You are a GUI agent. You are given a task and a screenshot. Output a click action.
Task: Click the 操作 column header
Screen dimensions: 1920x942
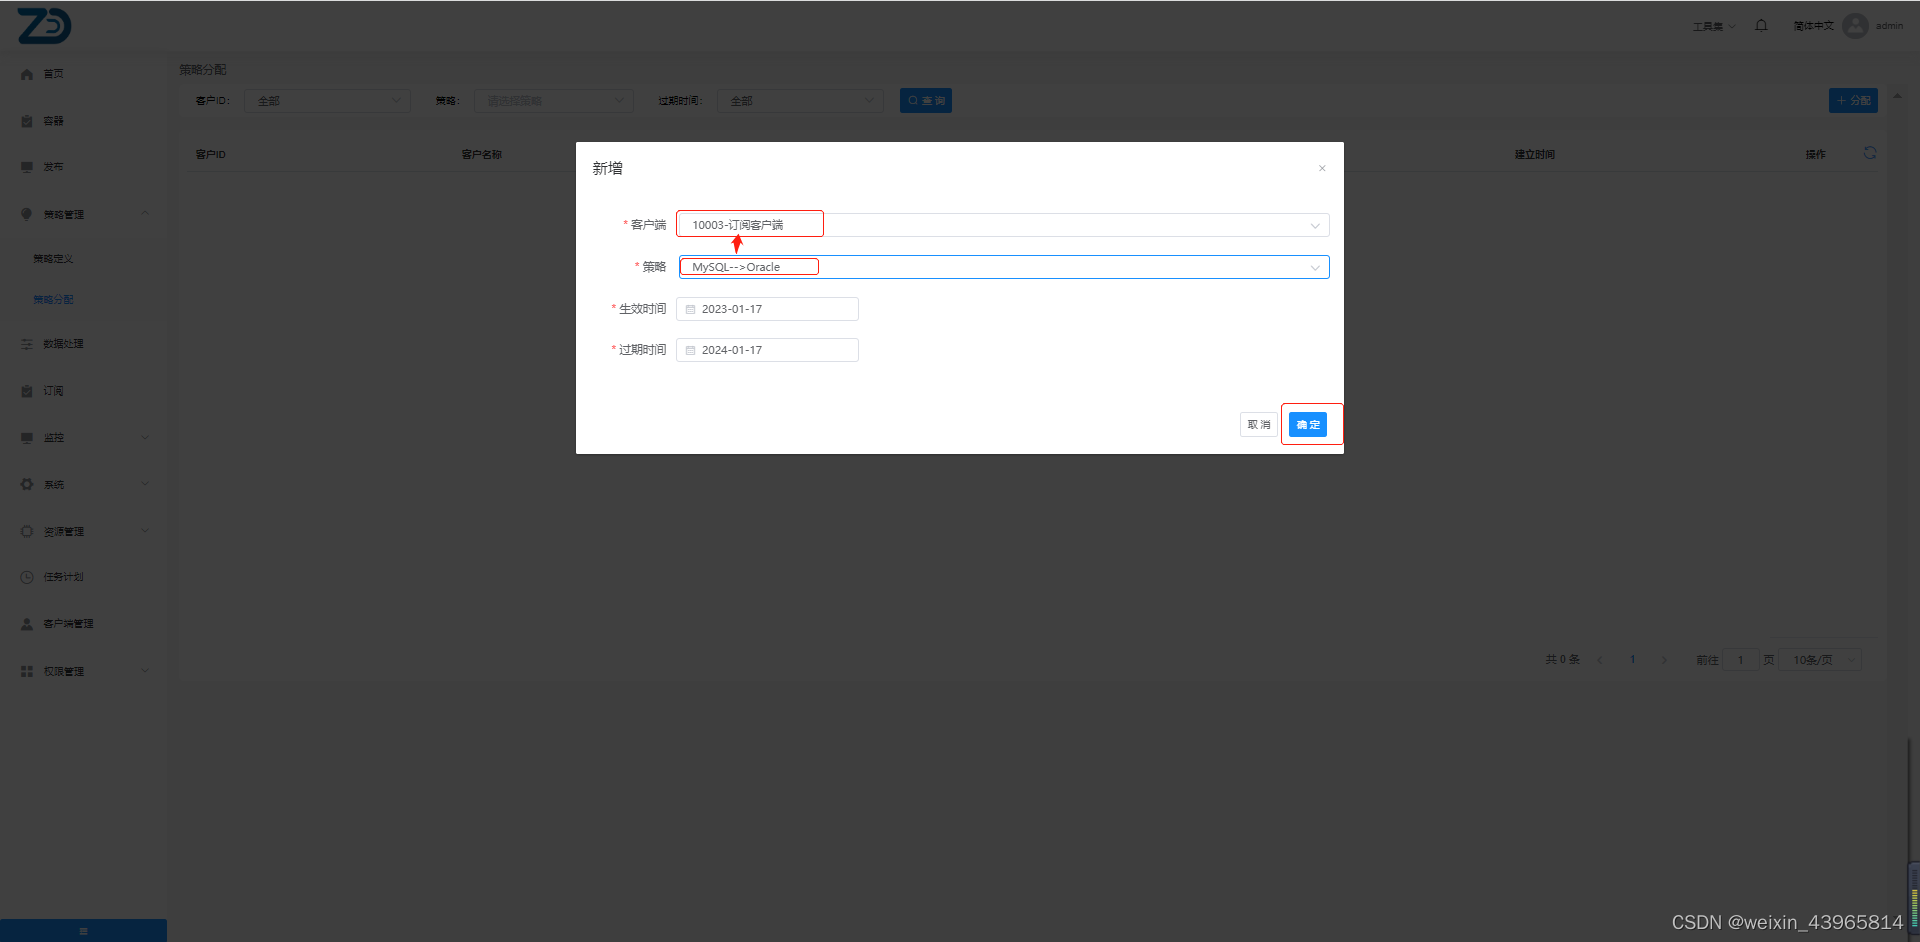tap(1815, 155)
